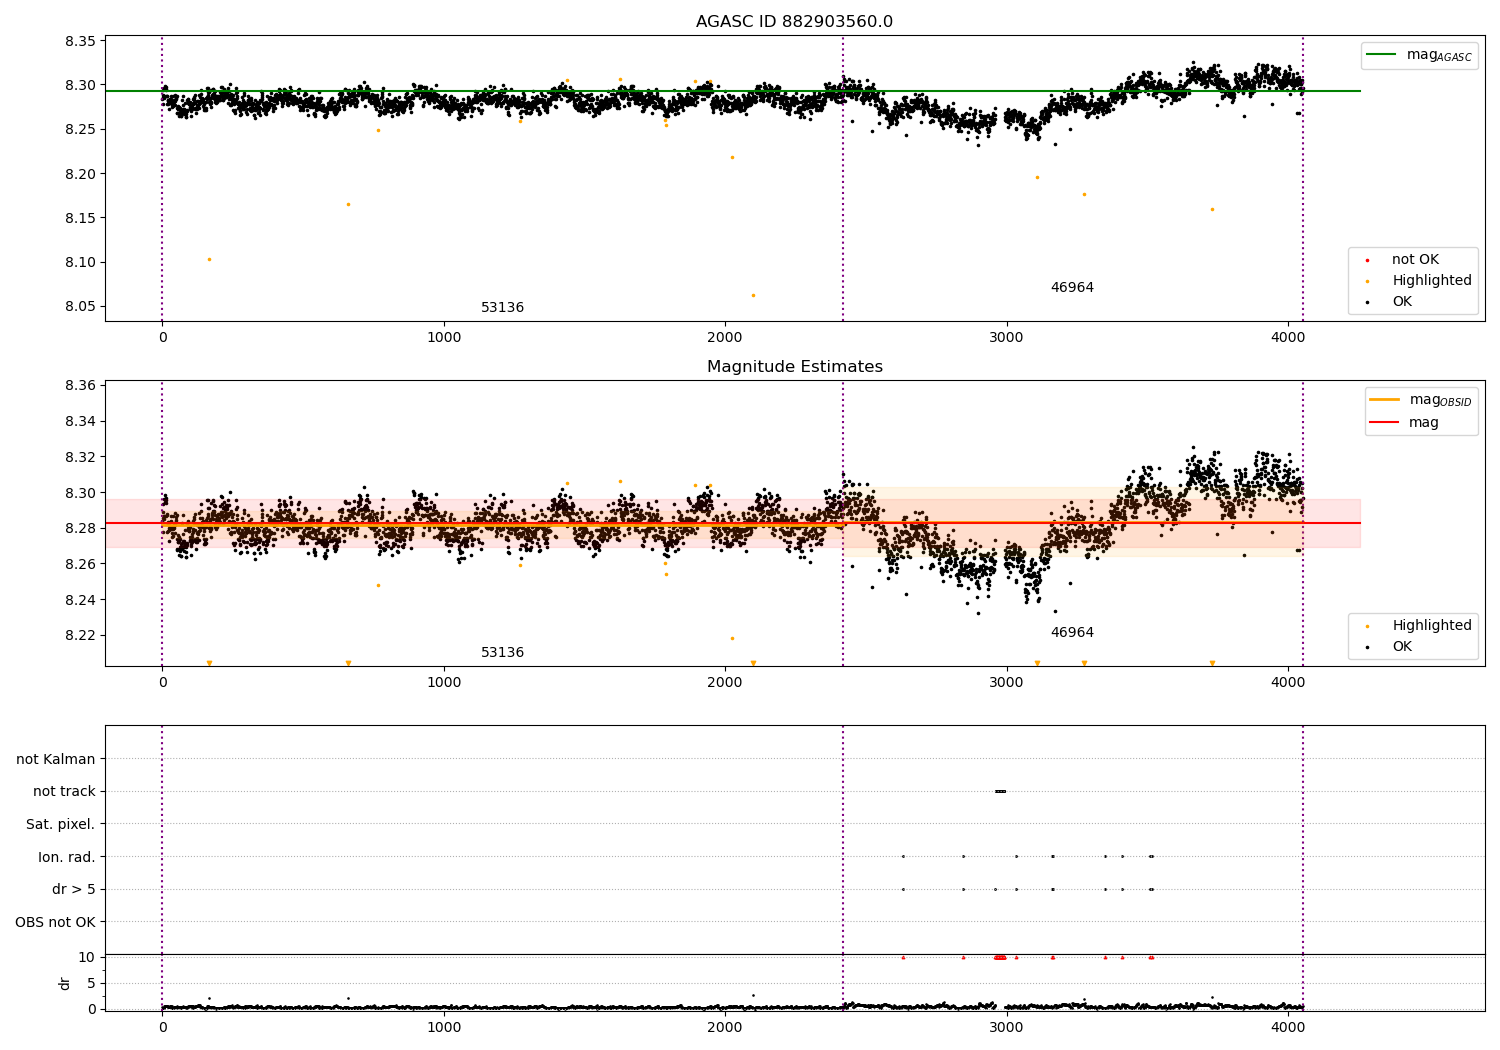Click the 4000 x-axis tick of the top plot

coord(1288,338)
